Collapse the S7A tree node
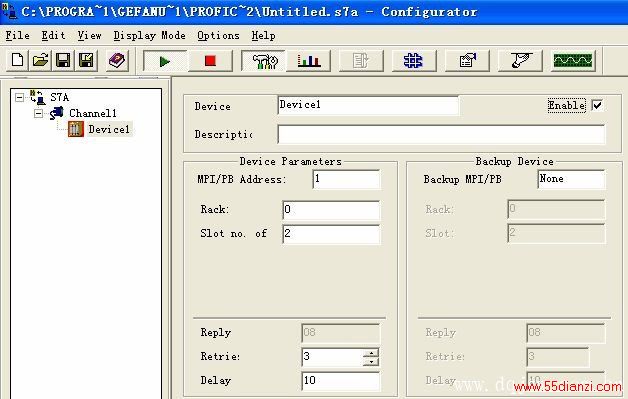628x399 pixels. pos(19,97)
